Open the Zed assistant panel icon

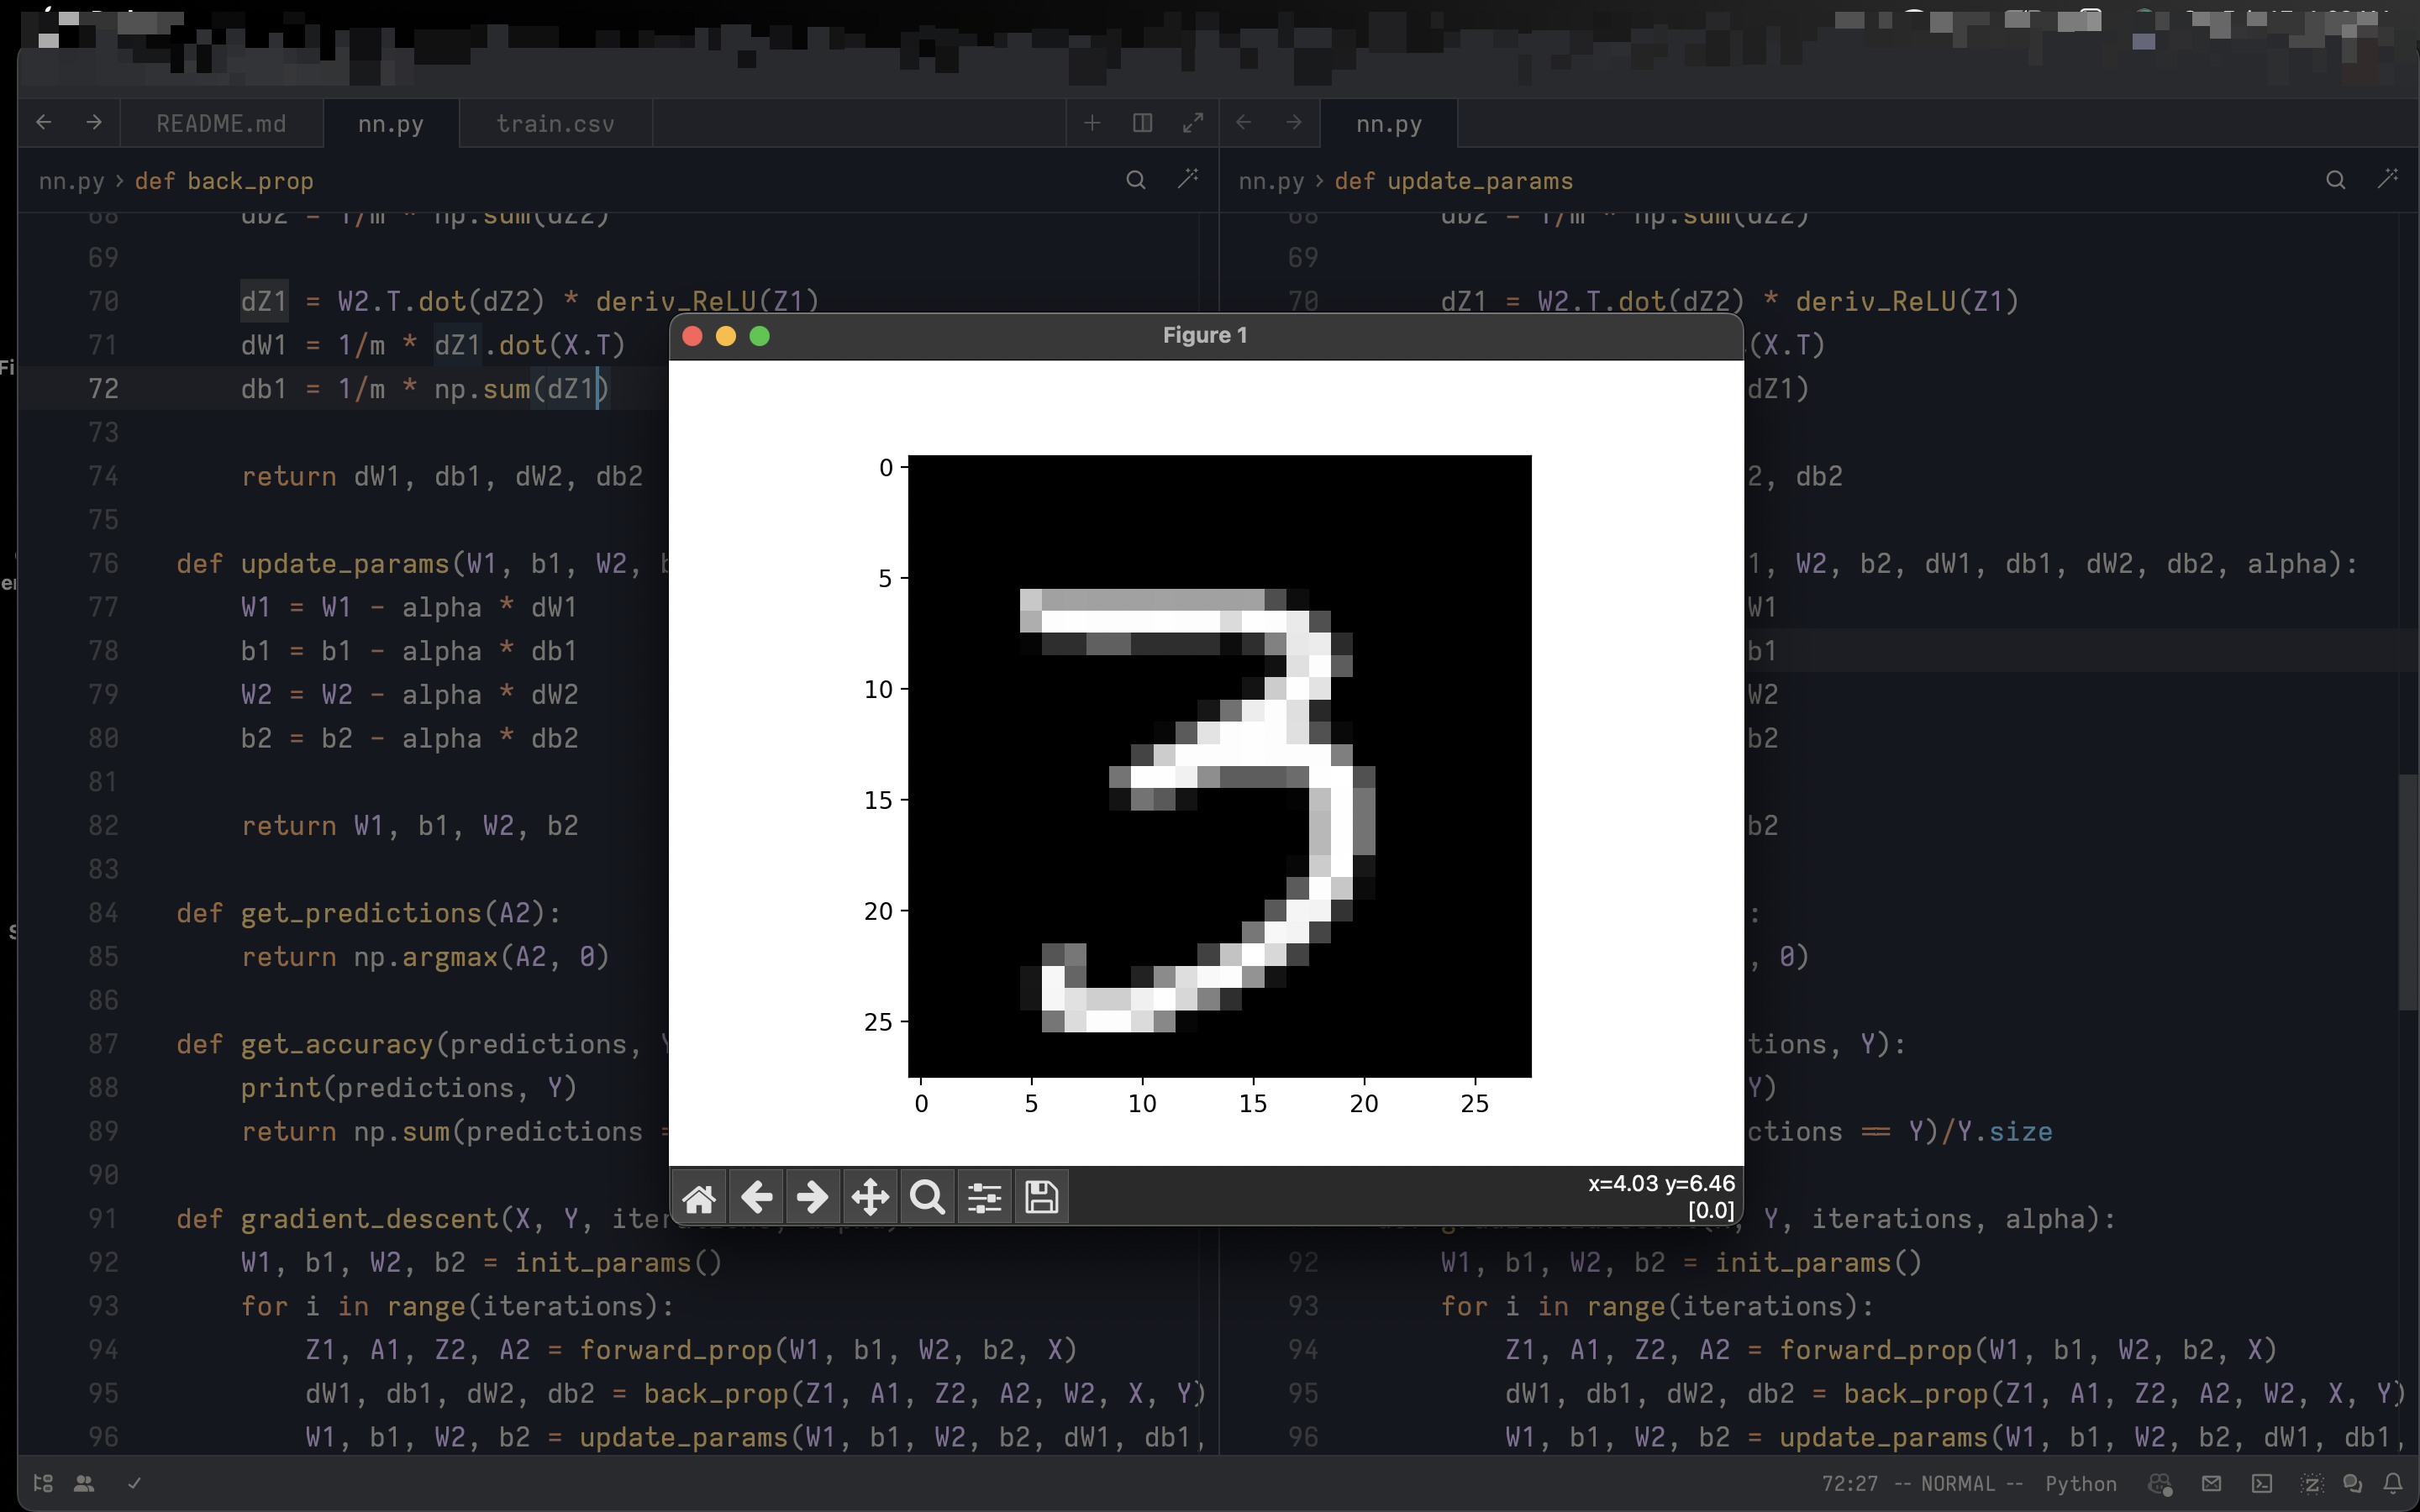pyautogui.click(x=2311, y=1484)
